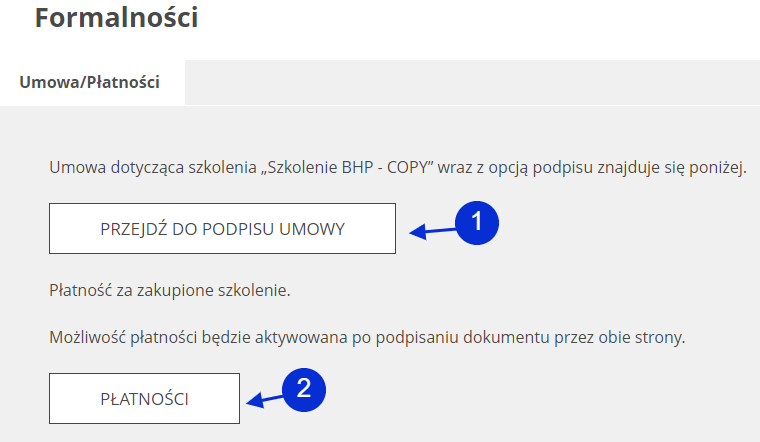
Task: Click the blue circle badge numbered 1
Action: coord(477,223)
